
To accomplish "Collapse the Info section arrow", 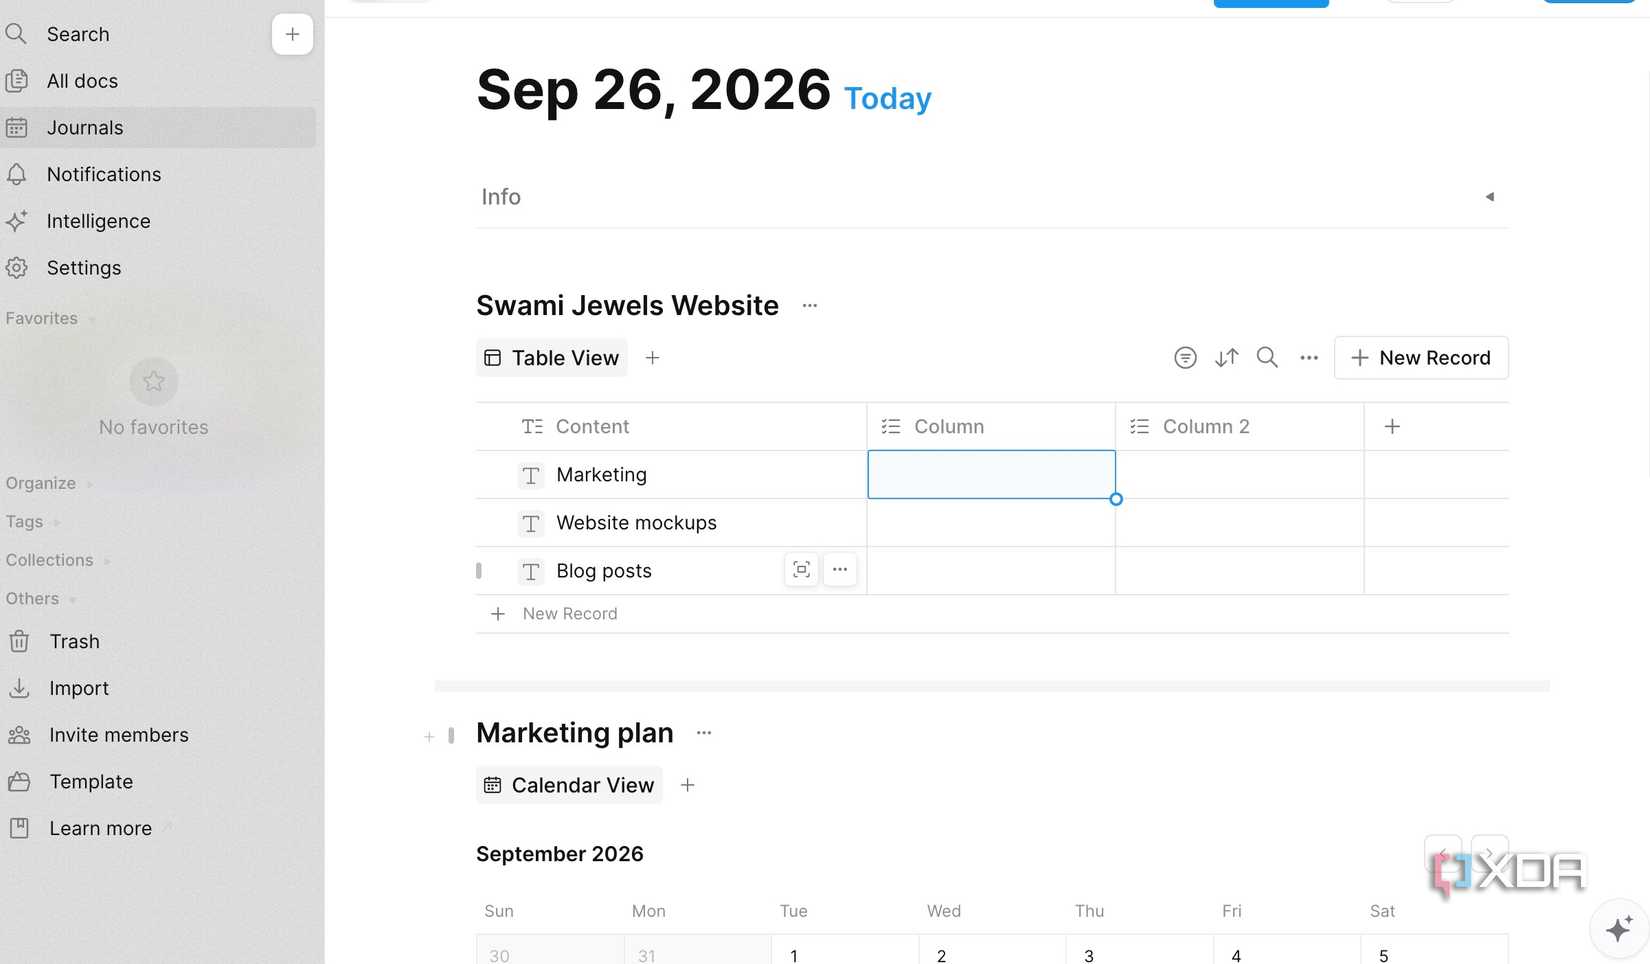I will click(1489, 197).
